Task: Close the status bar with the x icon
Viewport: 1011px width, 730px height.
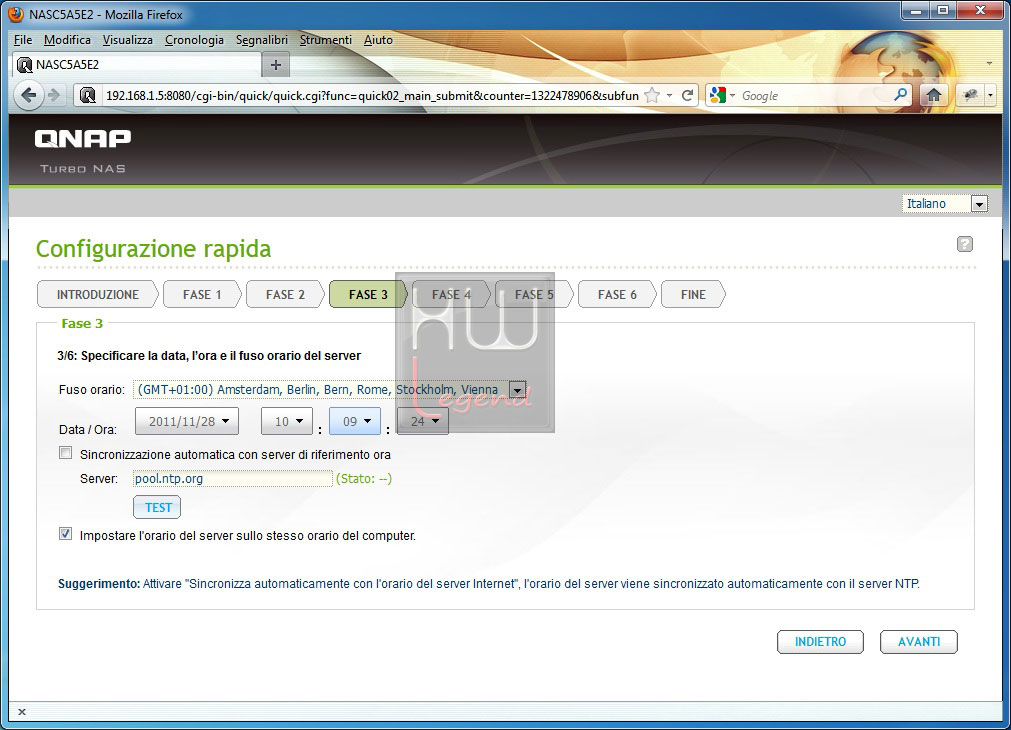Action: pos(22,712)
